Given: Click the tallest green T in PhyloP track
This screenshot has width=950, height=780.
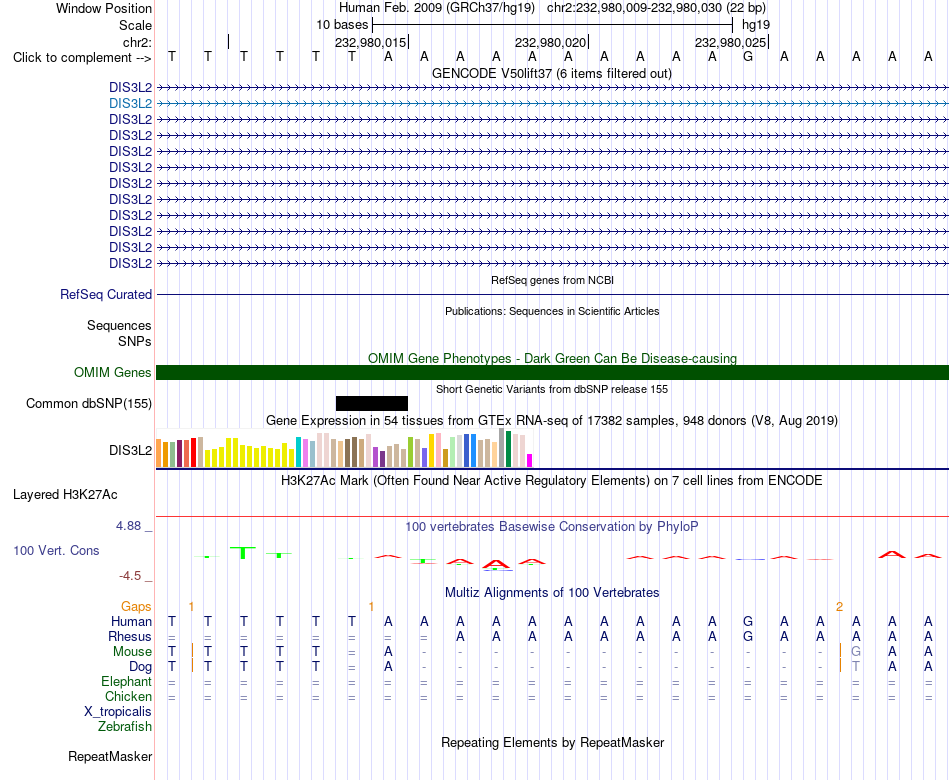Looking at the screenshot, I should click(x=243, y=552).
